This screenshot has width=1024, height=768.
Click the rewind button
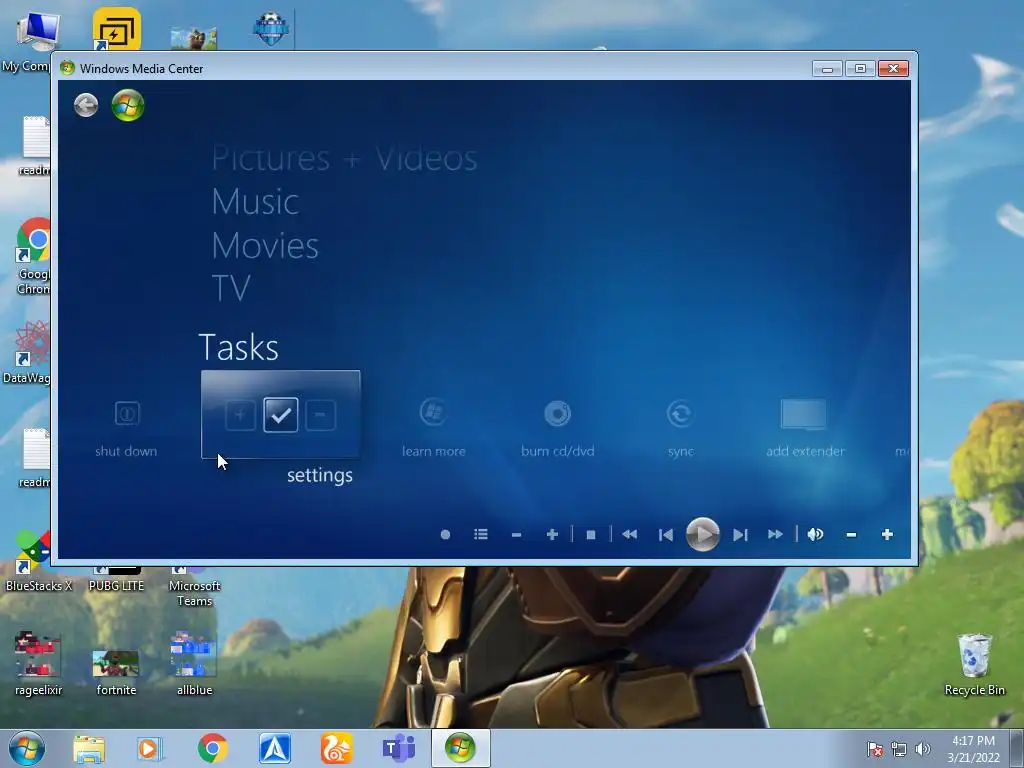pyautogui.click(x=630, y=535)
